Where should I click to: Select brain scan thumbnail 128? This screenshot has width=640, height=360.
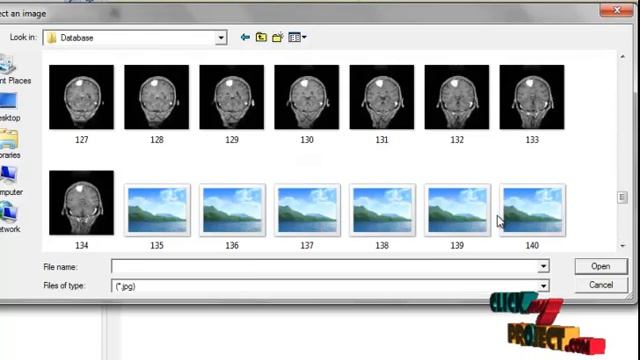157,97
